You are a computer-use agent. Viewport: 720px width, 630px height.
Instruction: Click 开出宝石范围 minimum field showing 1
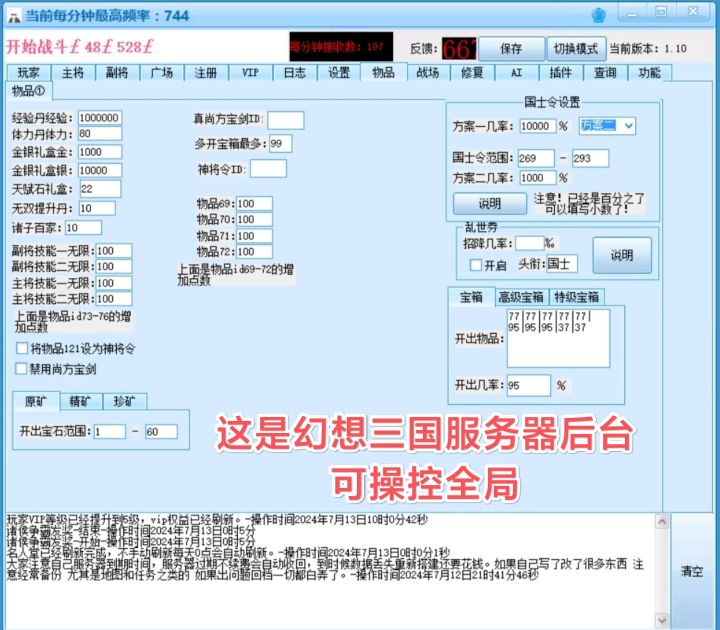(x=110, y=432)
